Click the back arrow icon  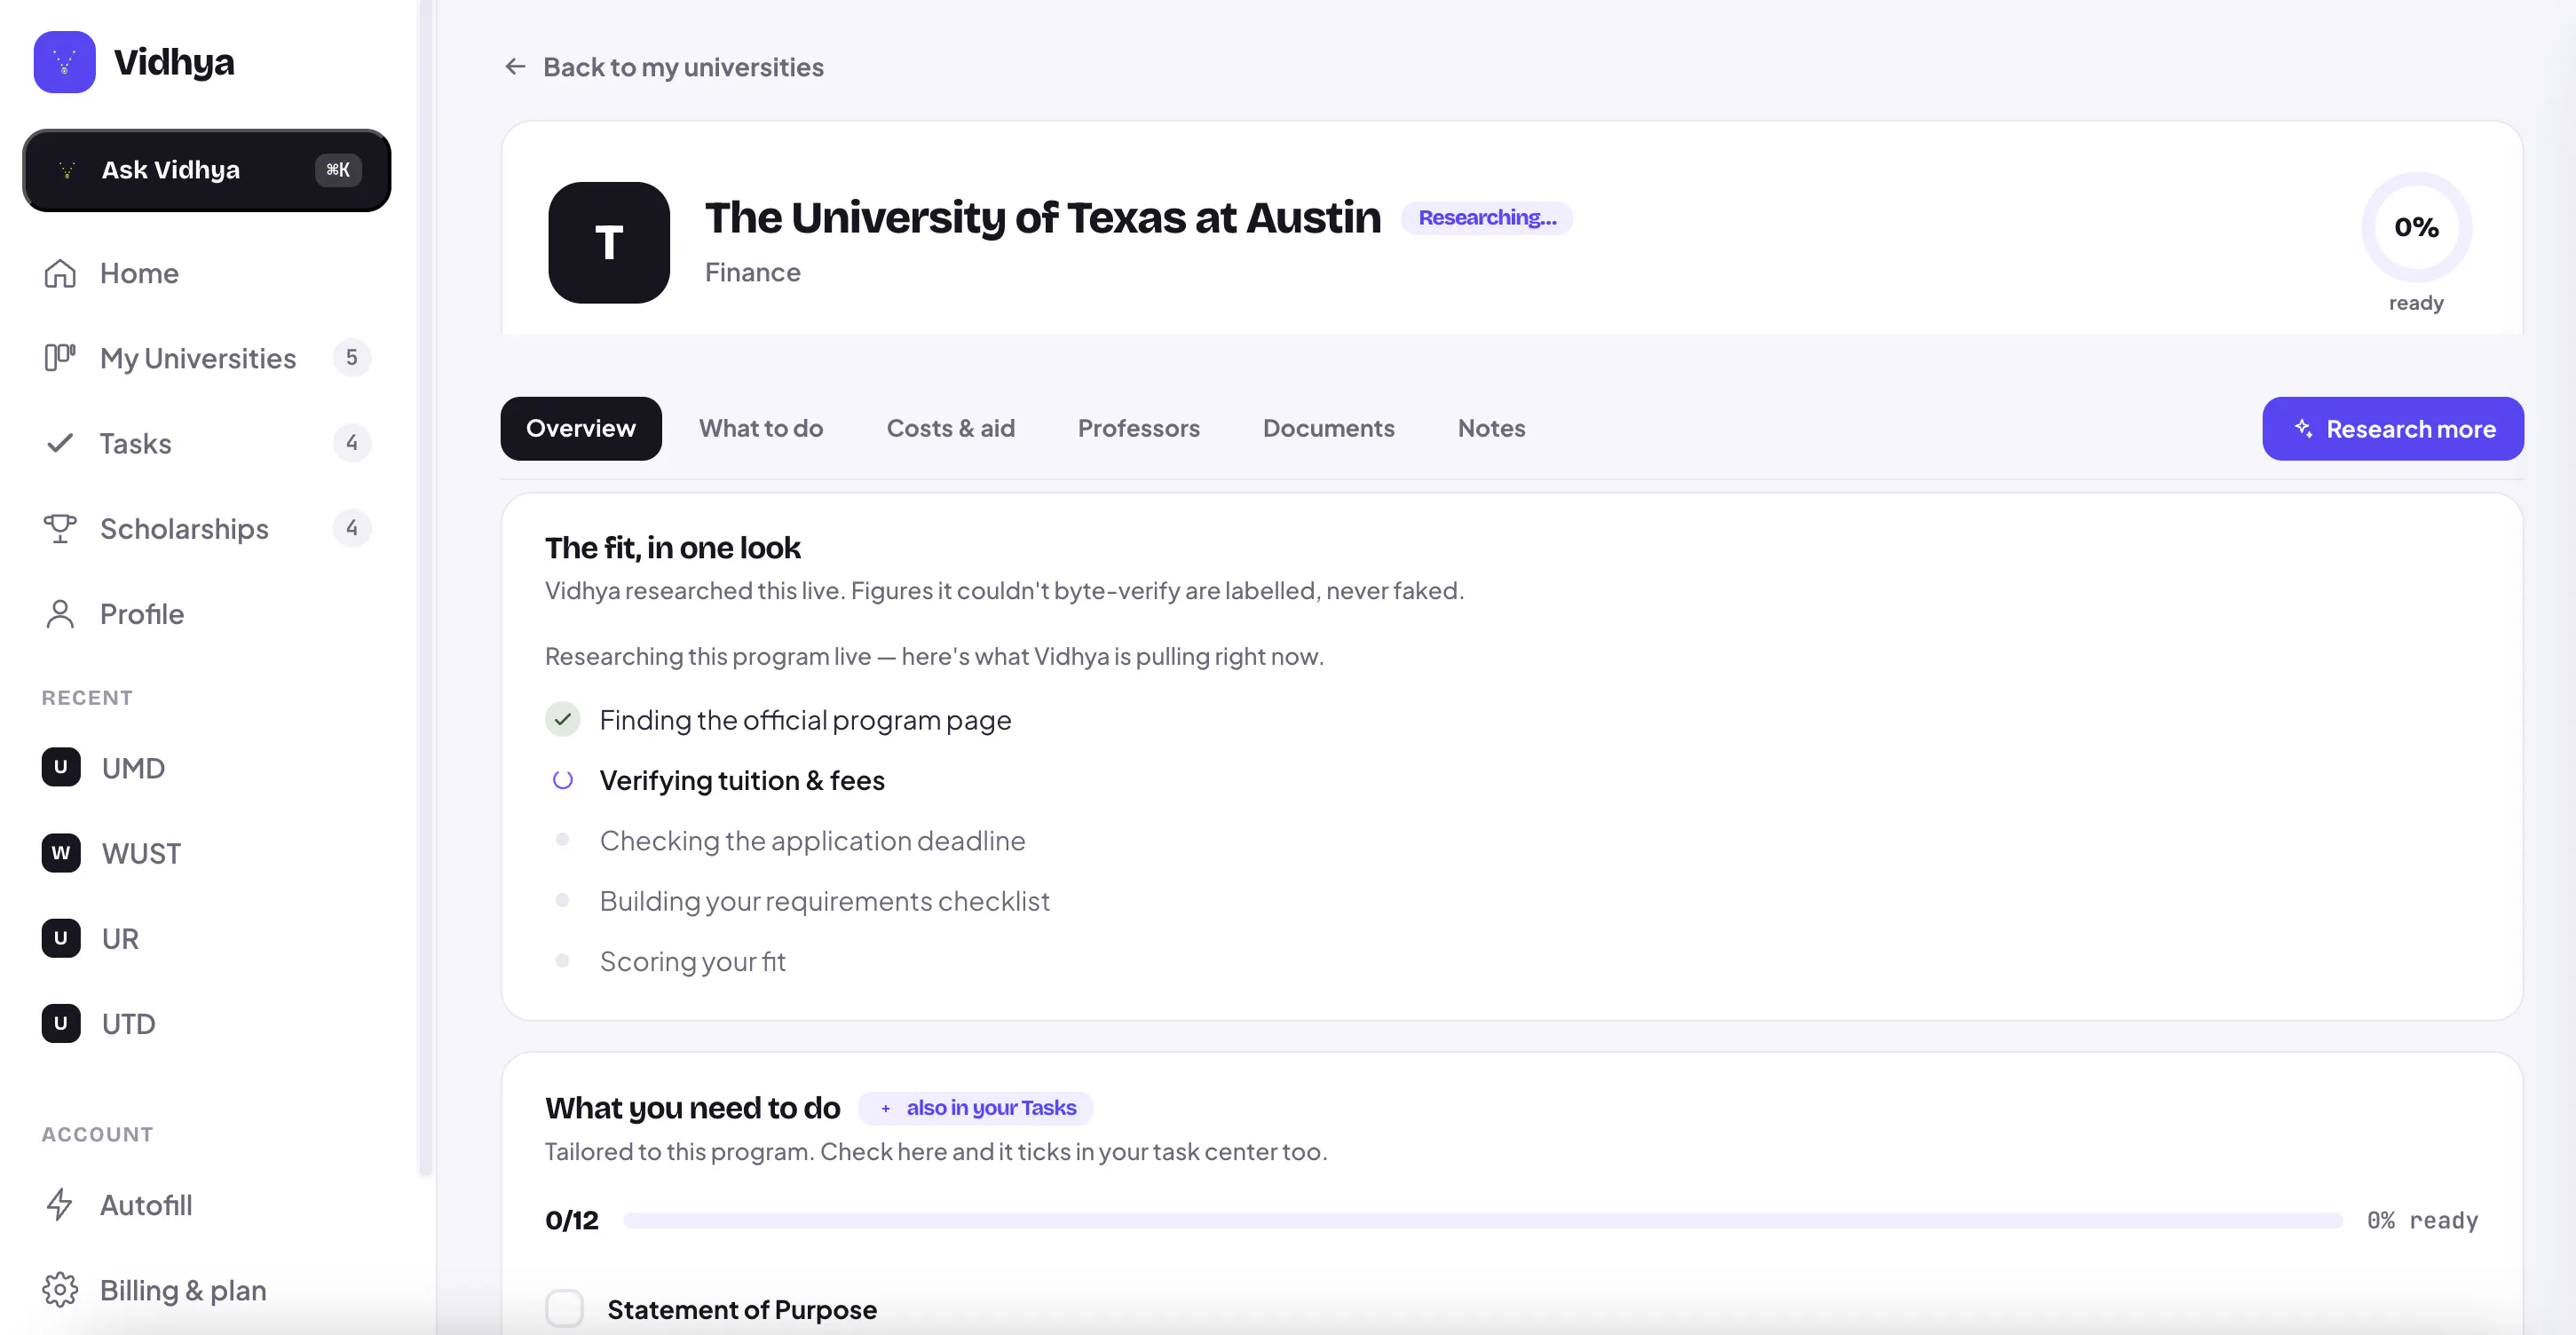point(515,67)
